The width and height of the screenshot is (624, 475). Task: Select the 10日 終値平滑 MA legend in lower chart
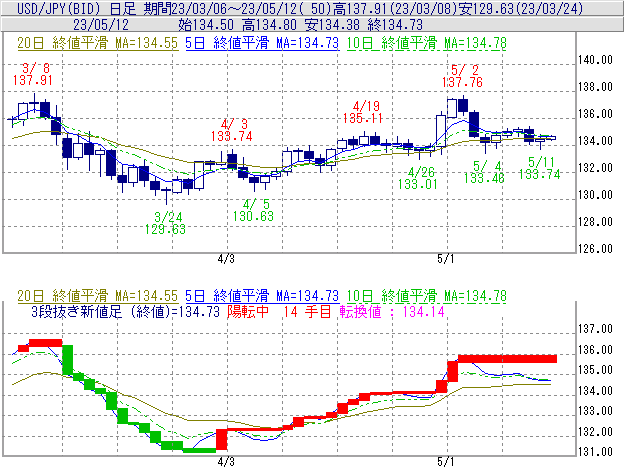427,296
